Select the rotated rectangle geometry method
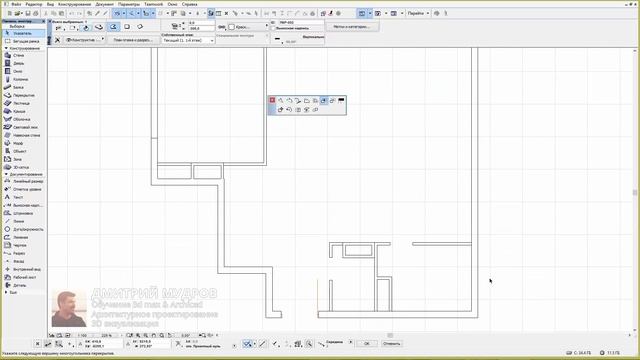 (x=140, y=27)
